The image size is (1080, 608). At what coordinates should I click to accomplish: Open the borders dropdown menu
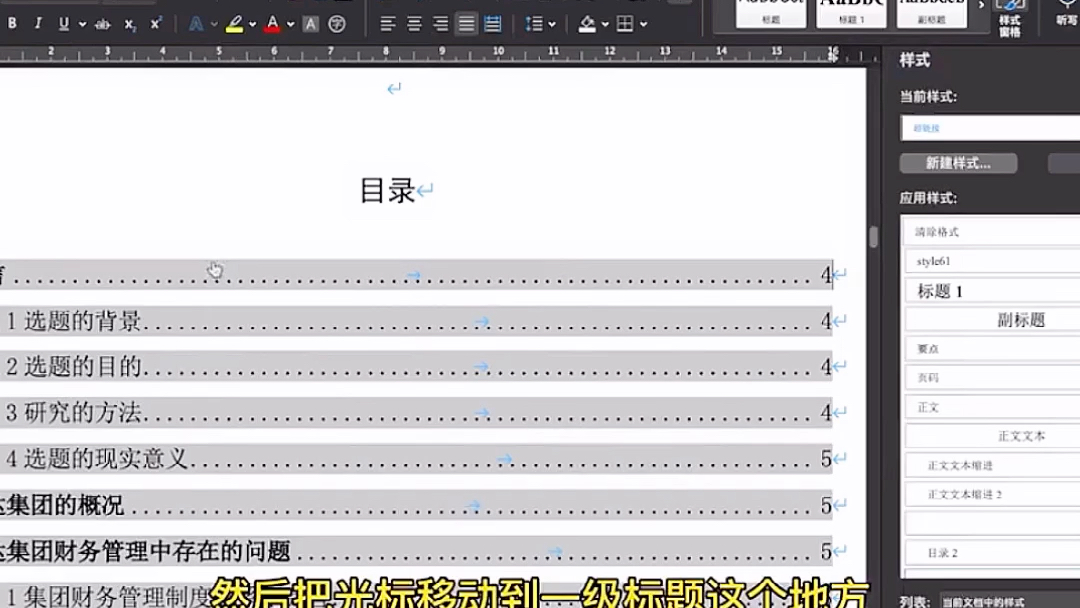(643, 24)
